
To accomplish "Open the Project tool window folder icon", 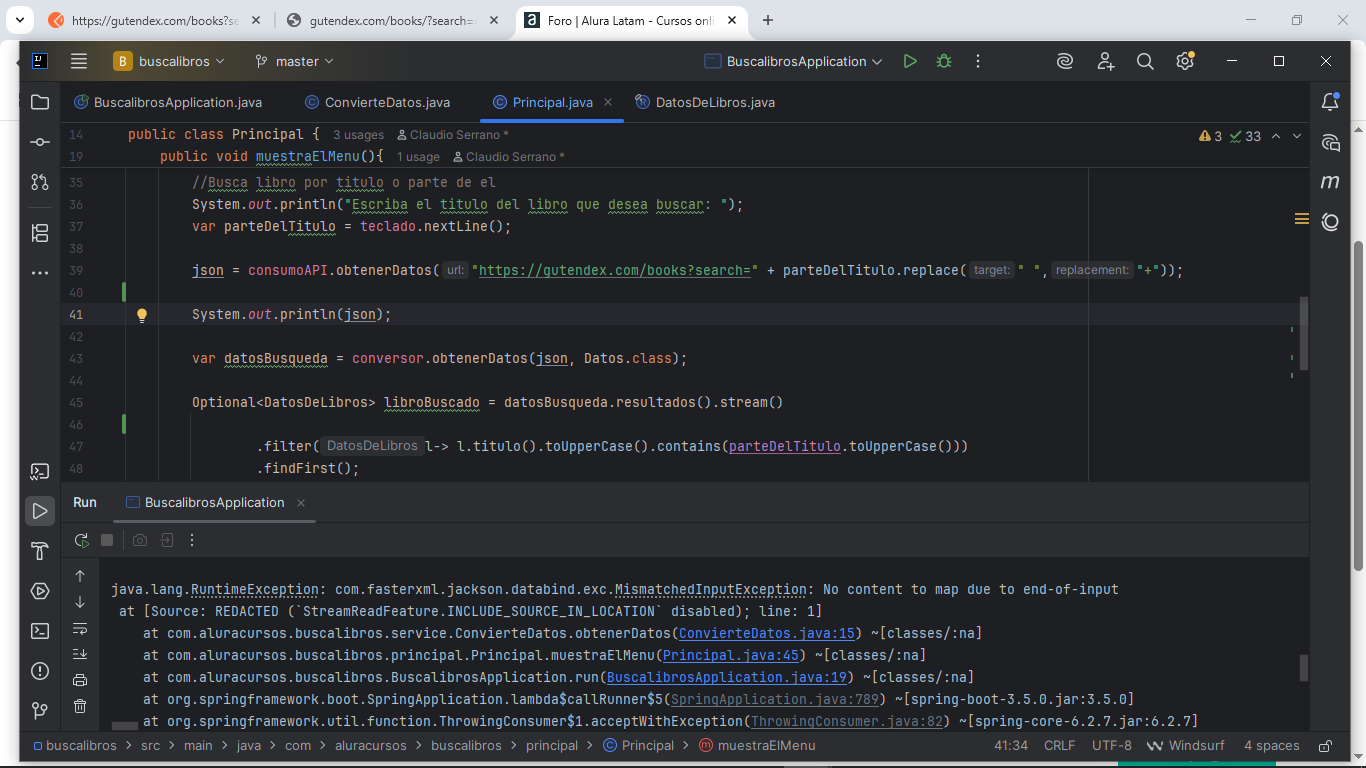I will 40,102.
